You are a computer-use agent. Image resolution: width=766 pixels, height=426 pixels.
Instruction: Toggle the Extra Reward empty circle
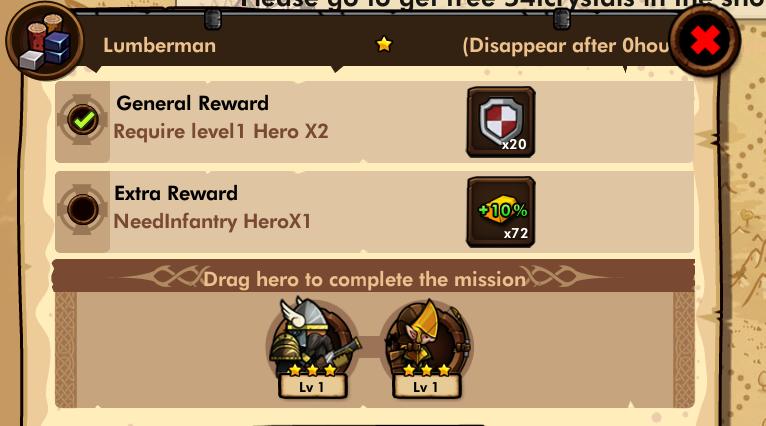pos(83,210)
